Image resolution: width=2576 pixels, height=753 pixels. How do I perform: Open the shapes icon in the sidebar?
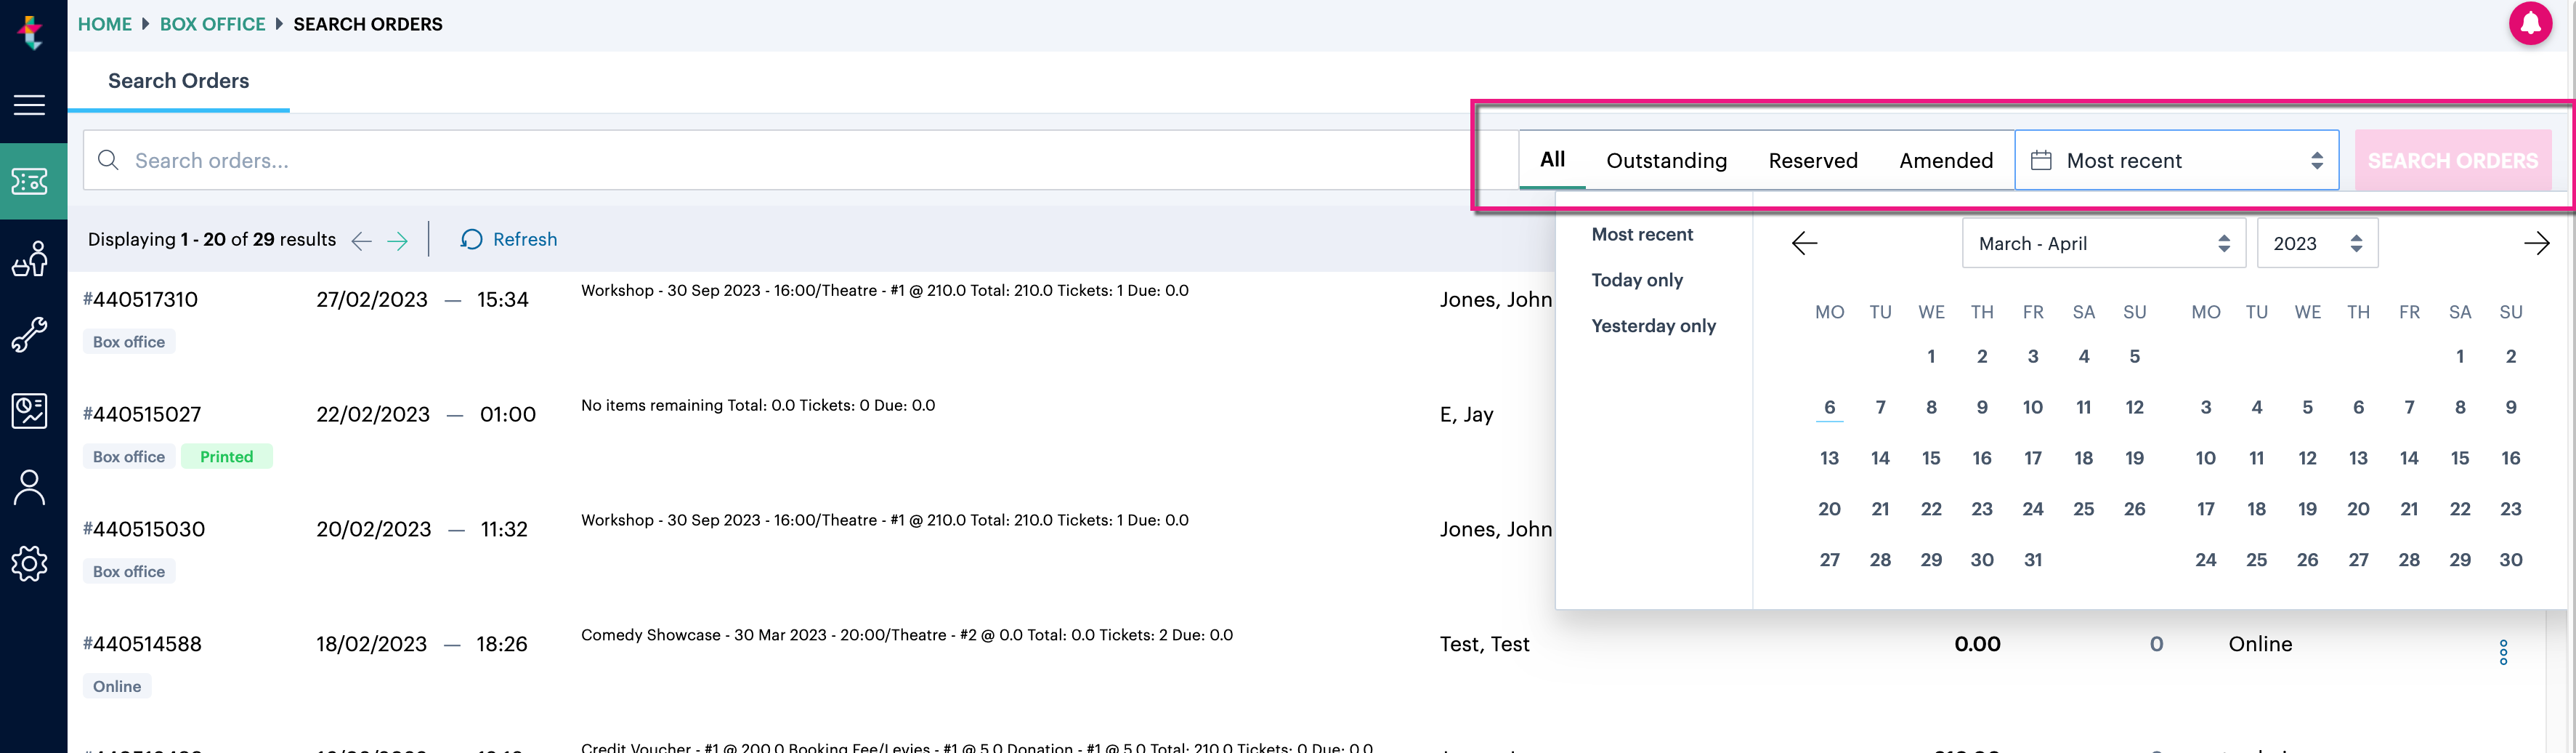[29, 258]
